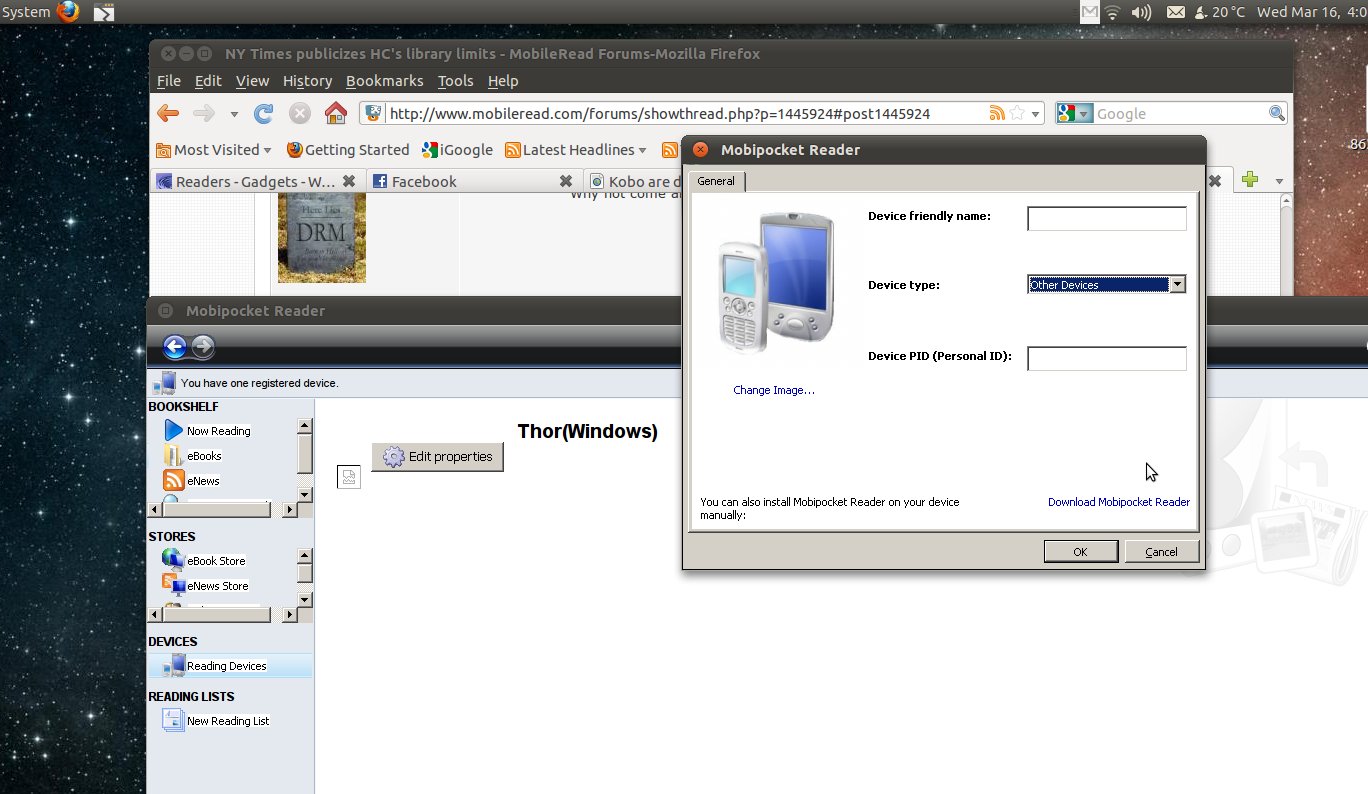Open the Firefox File menu
Image resolution: width=1368 pixels, height=794 pixels.
(x=169, y=81)
